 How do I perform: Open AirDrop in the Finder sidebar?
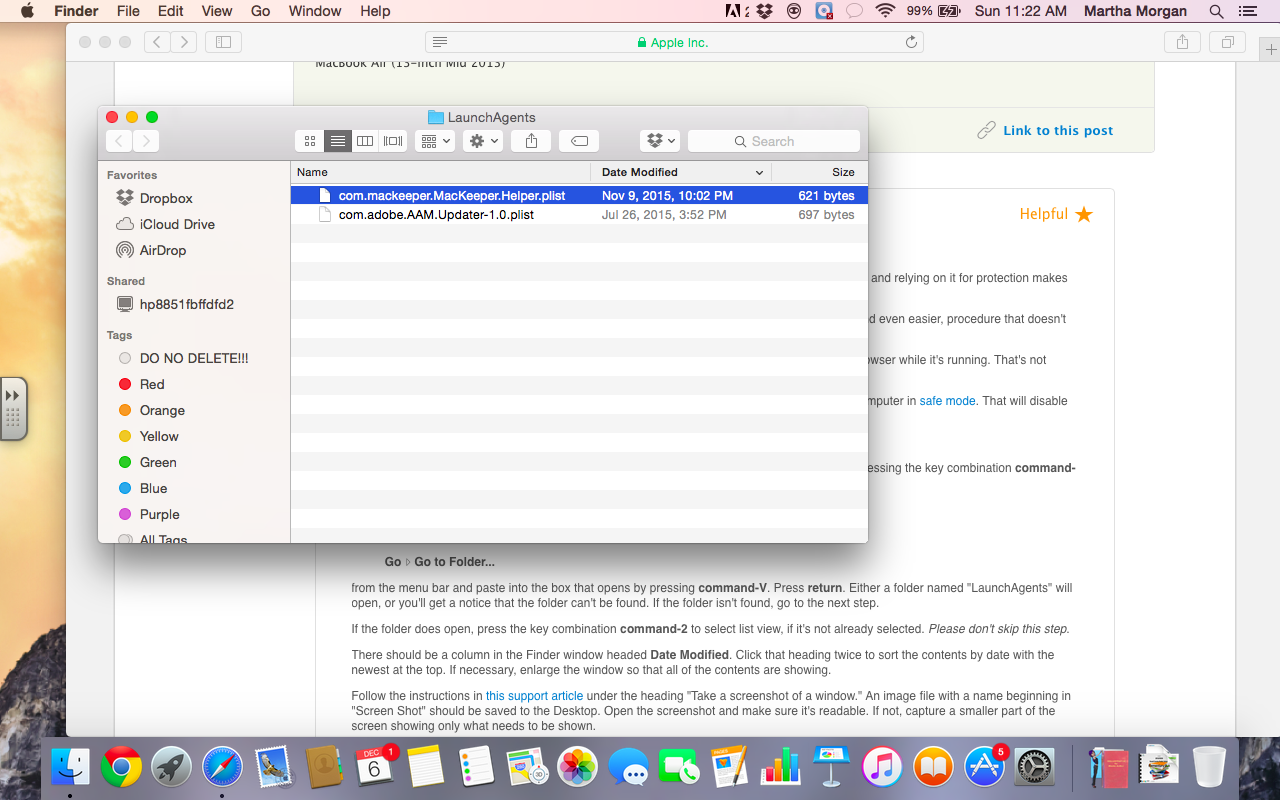pyautogui.click(x=162, y=250)
